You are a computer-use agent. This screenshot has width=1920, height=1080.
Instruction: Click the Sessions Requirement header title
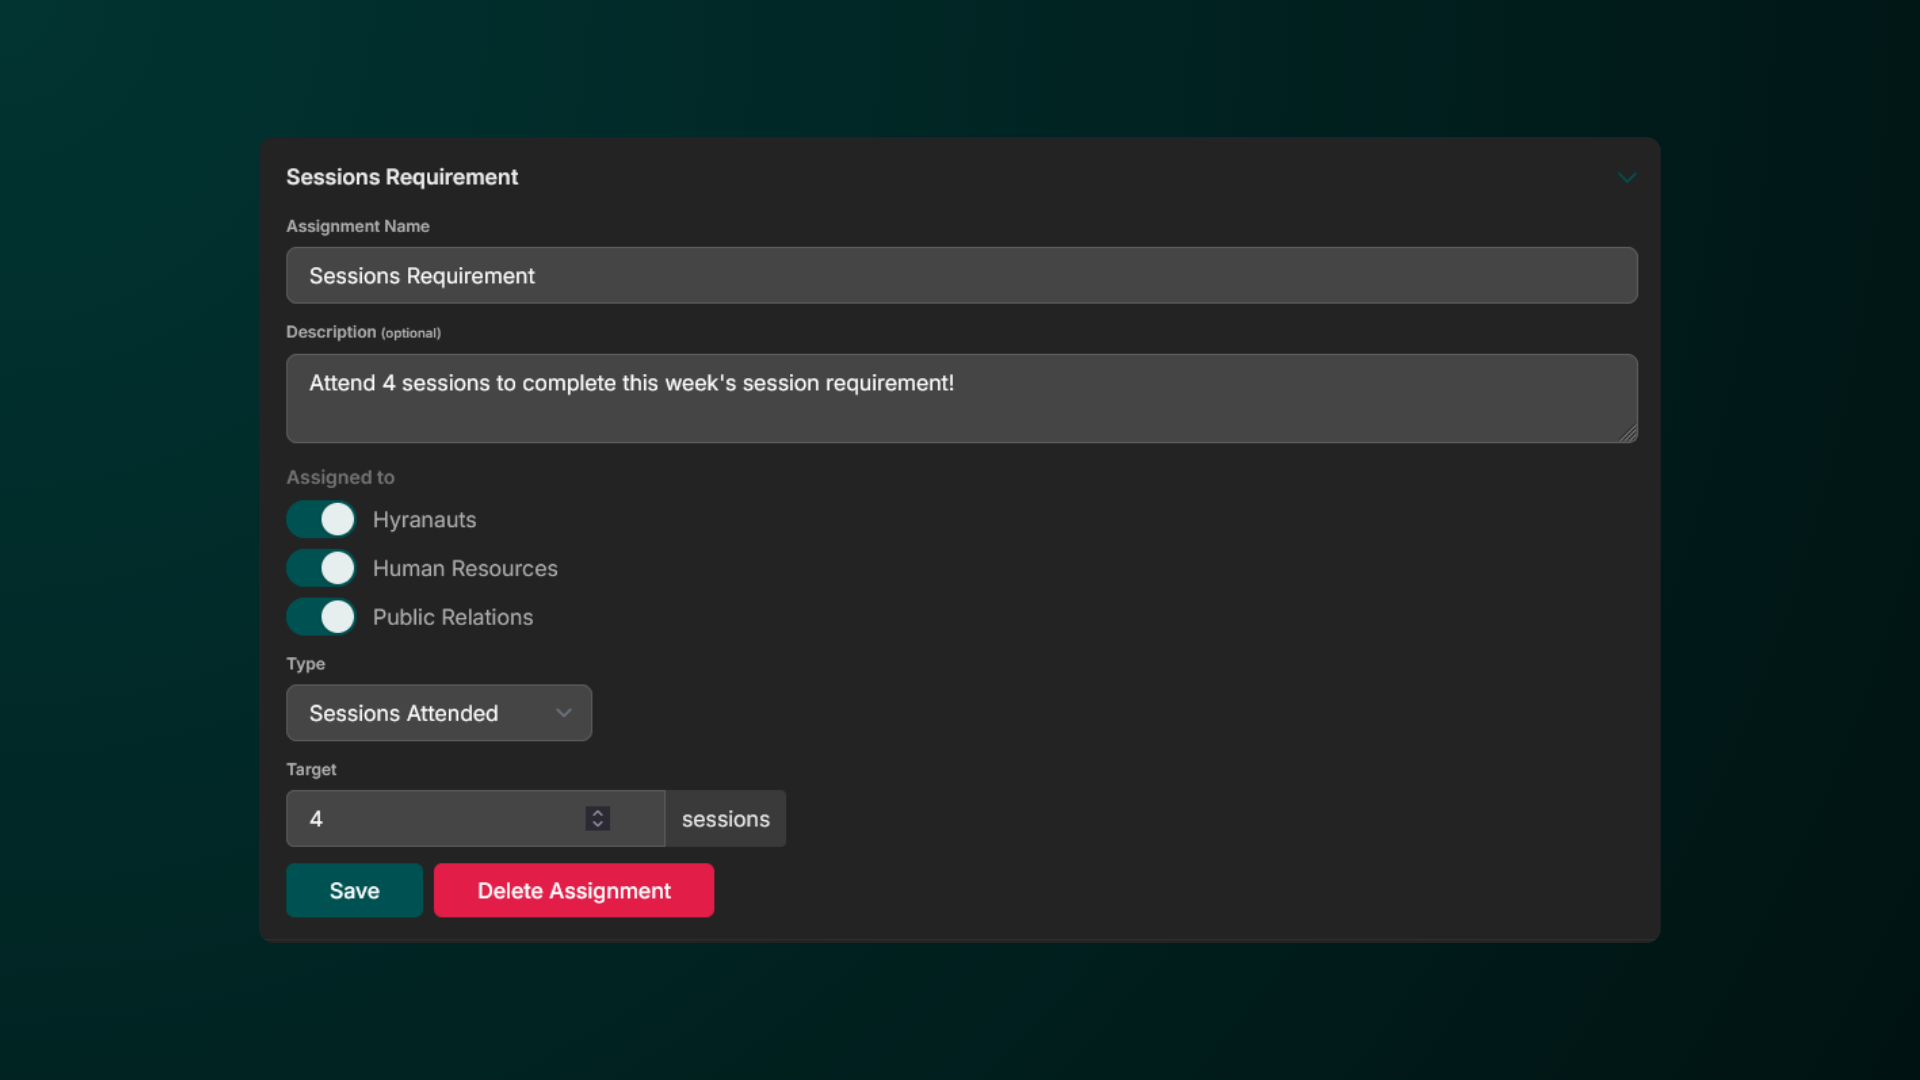coord(402,177)
